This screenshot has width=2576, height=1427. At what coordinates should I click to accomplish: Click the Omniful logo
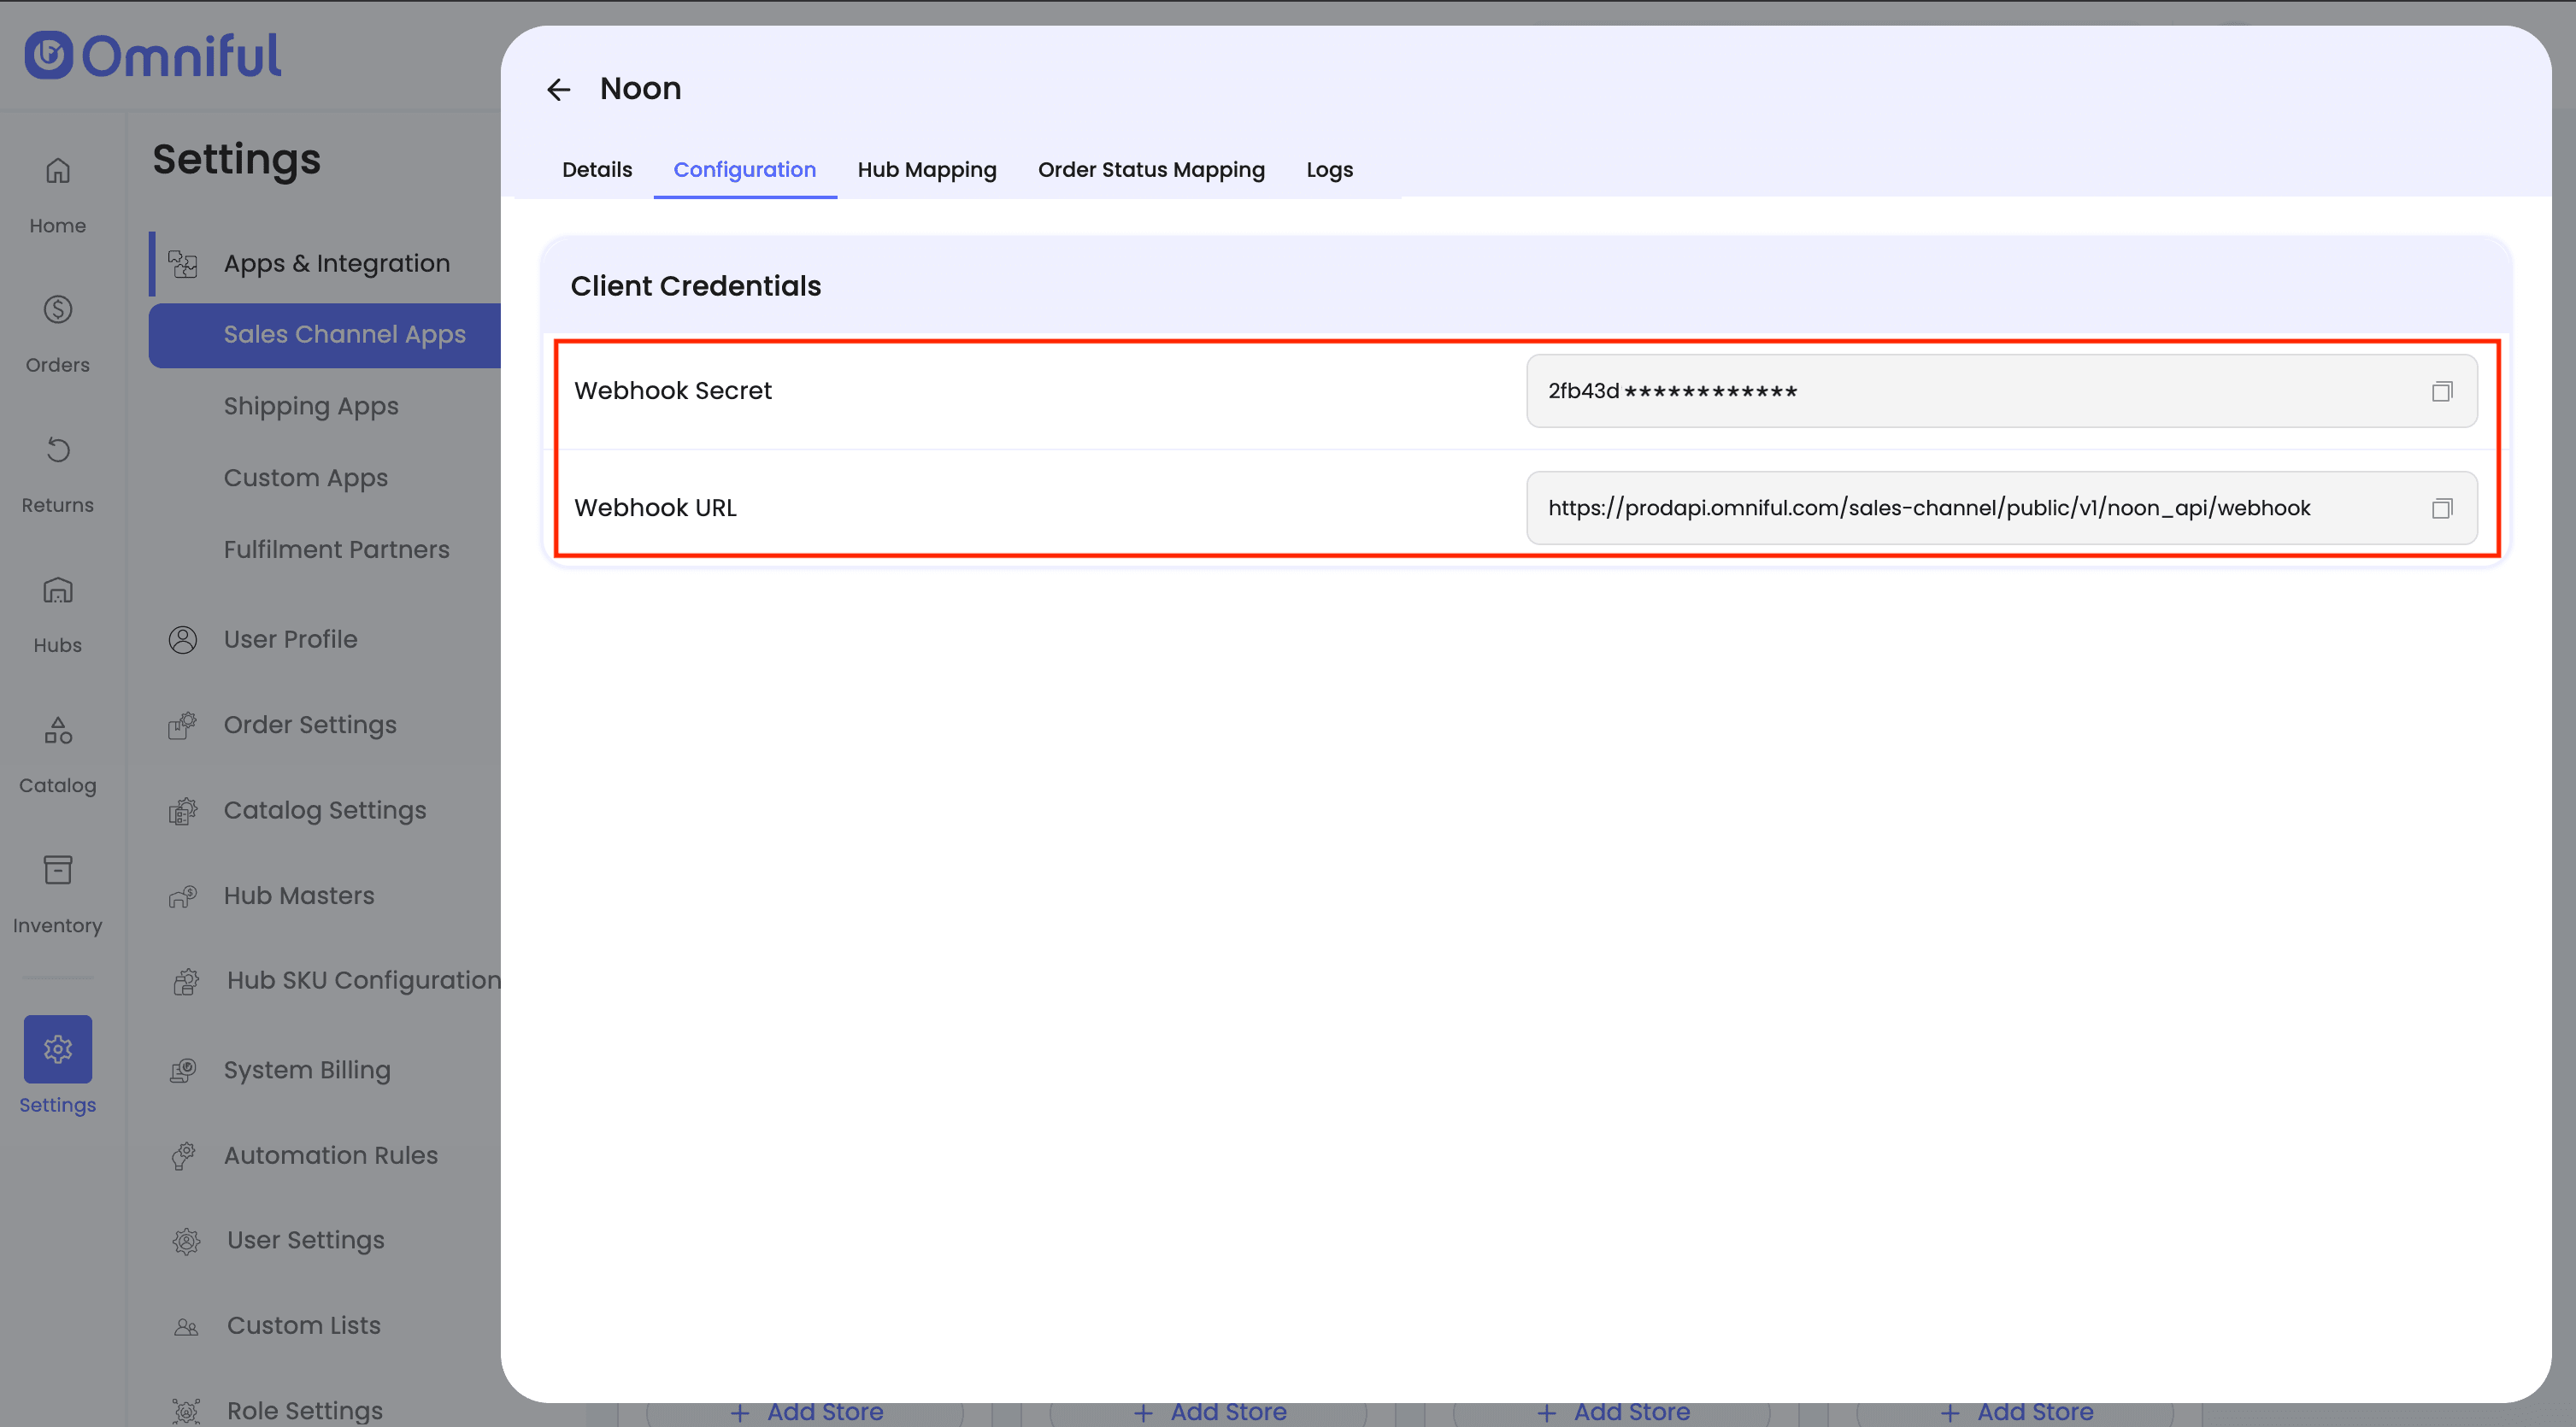click(153, 55)
